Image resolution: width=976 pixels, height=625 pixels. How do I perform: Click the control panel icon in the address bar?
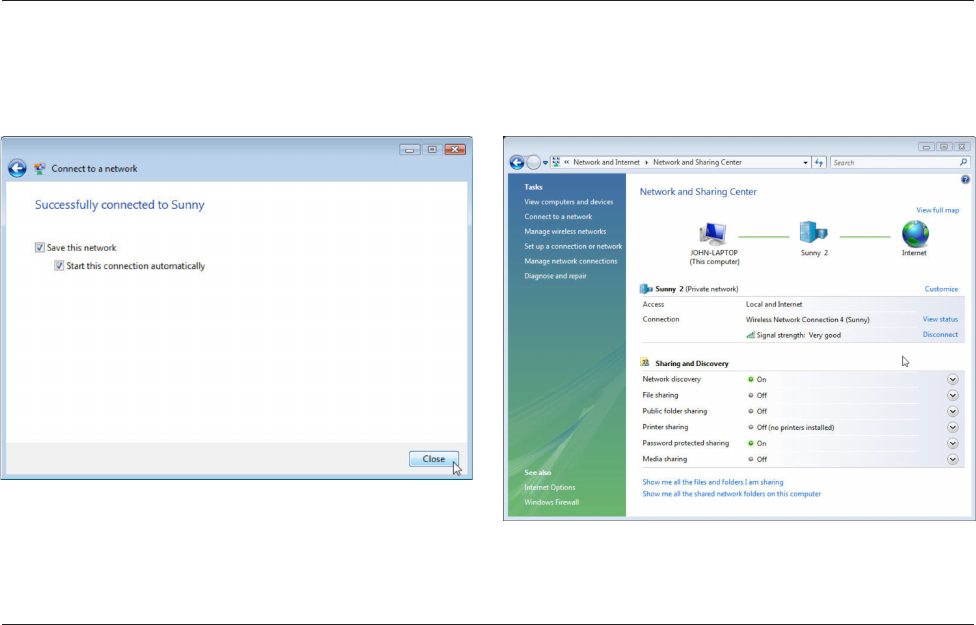tap(556, 162)
